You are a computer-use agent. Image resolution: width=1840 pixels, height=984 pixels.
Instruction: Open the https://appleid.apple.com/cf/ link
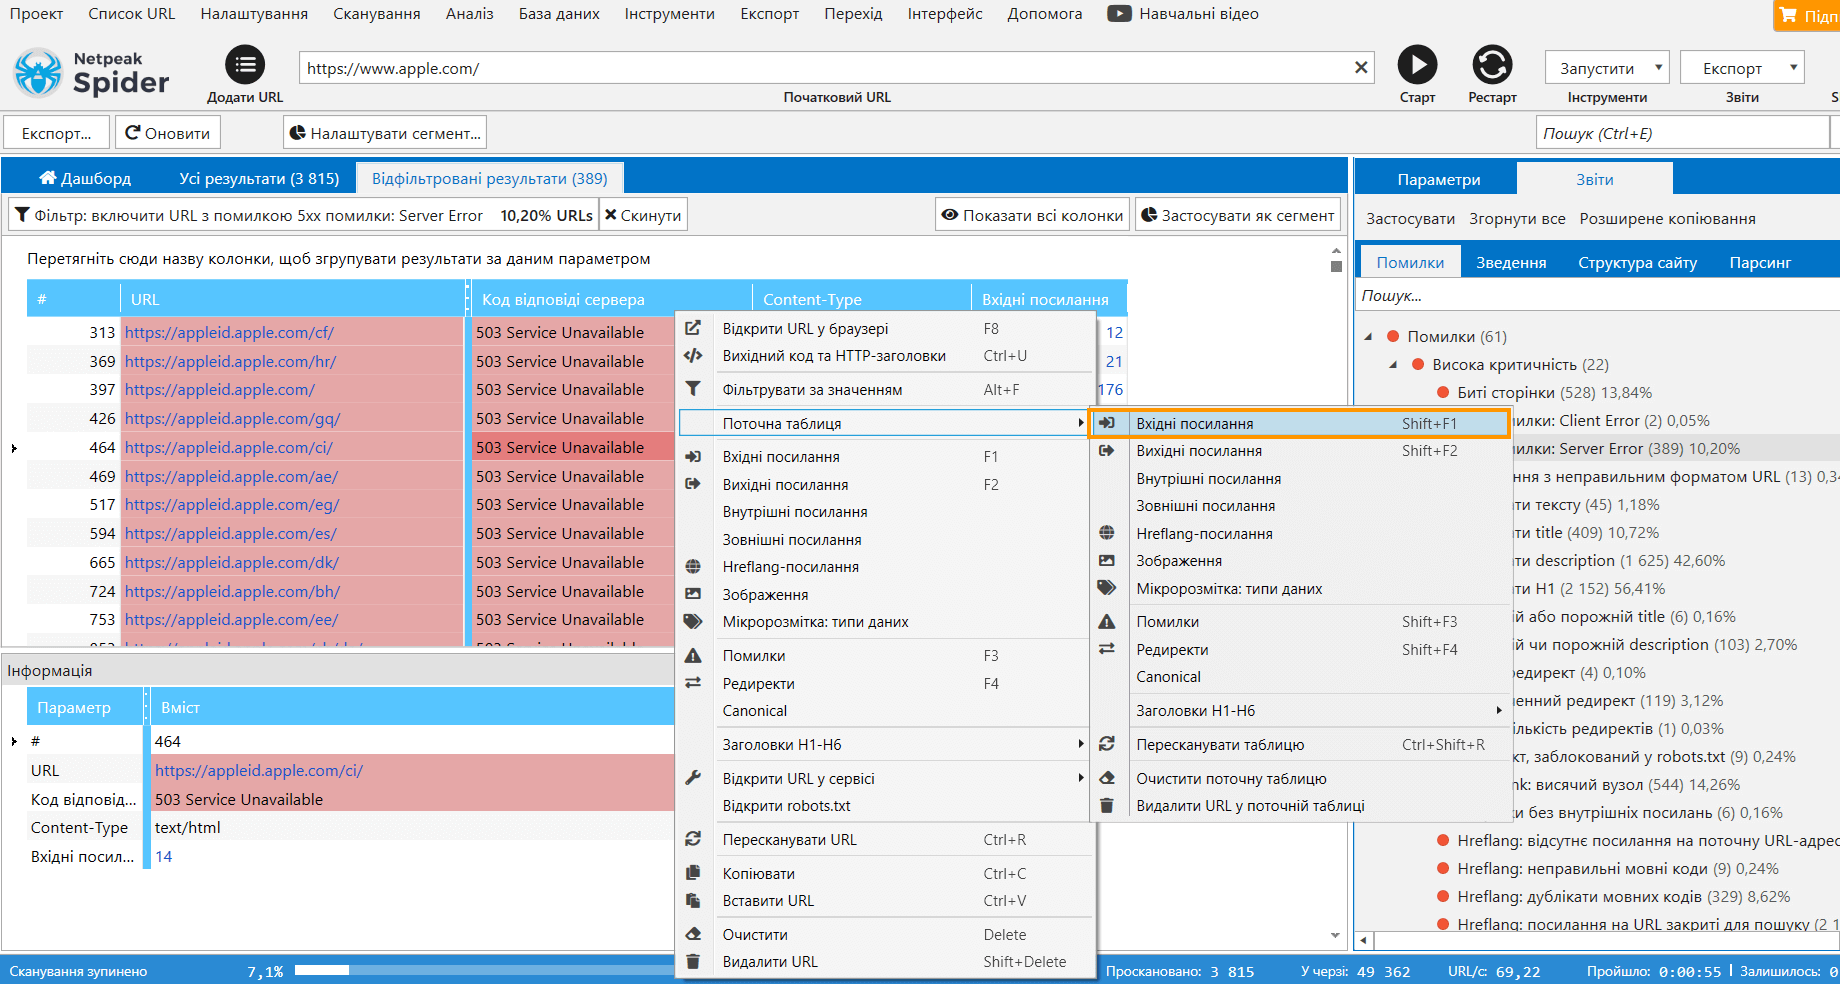[229, 332]
